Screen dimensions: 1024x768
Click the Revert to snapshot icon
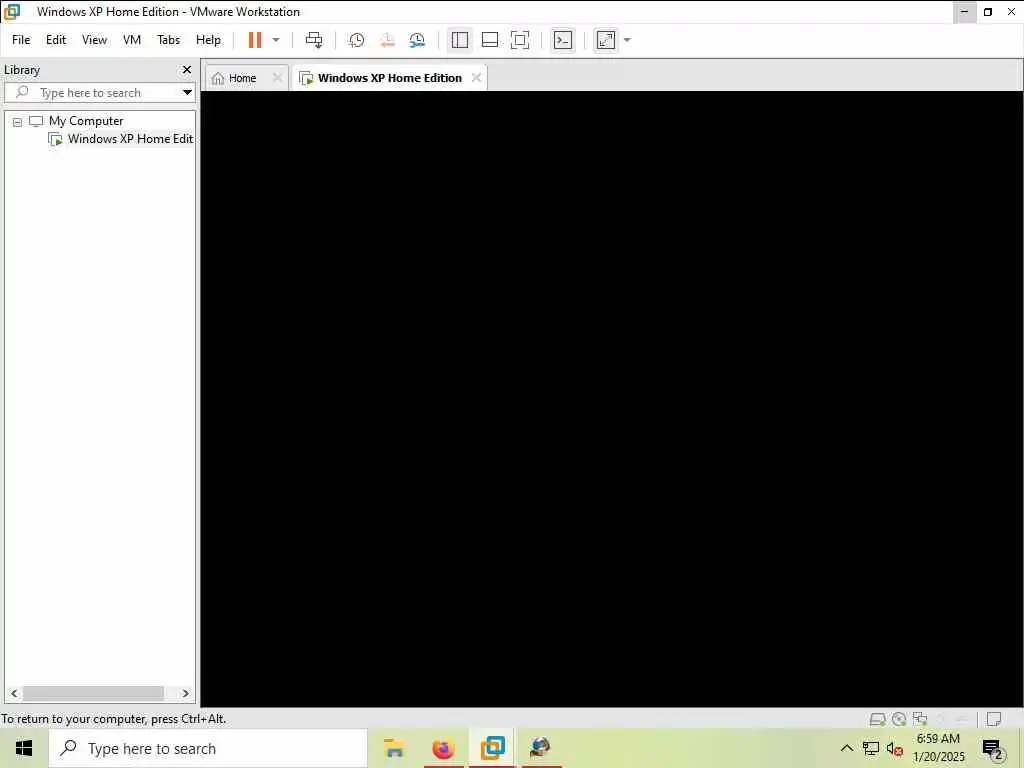click(x=387, y=40)
